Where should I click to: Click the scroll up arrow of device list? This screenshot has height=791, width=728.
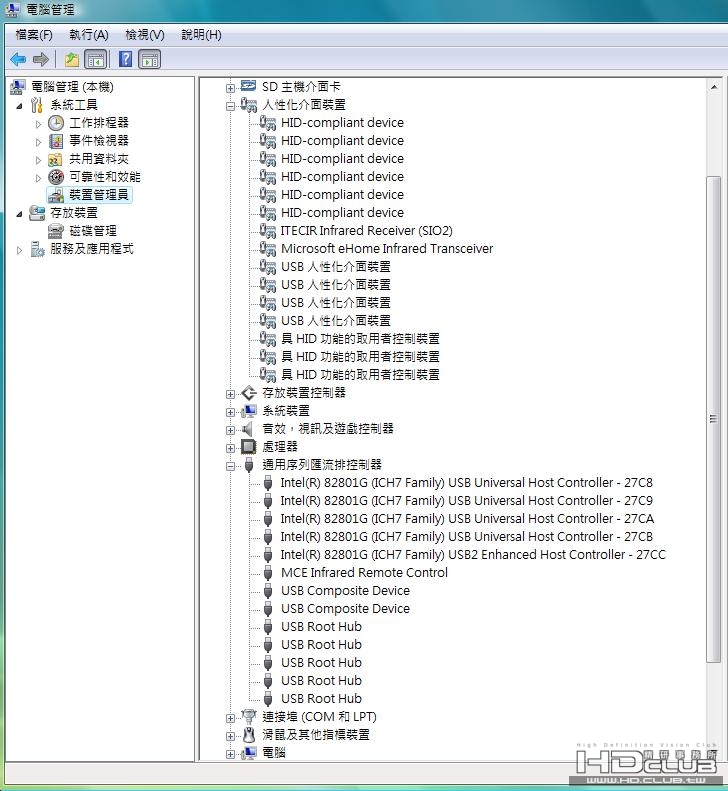[714, 87]
